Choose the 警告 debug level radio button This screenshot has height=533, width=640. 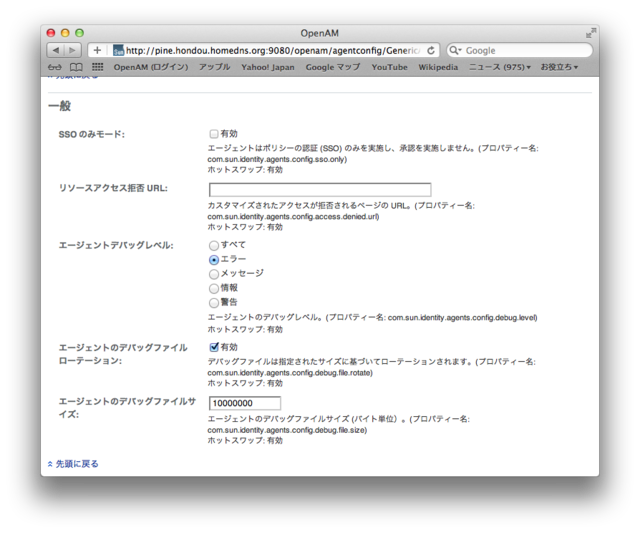tap(214, 302)
